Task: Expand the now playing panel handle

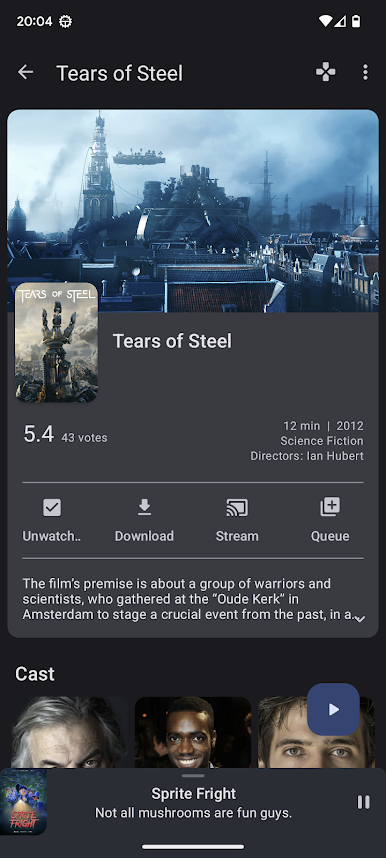Action: click(193, 775)
